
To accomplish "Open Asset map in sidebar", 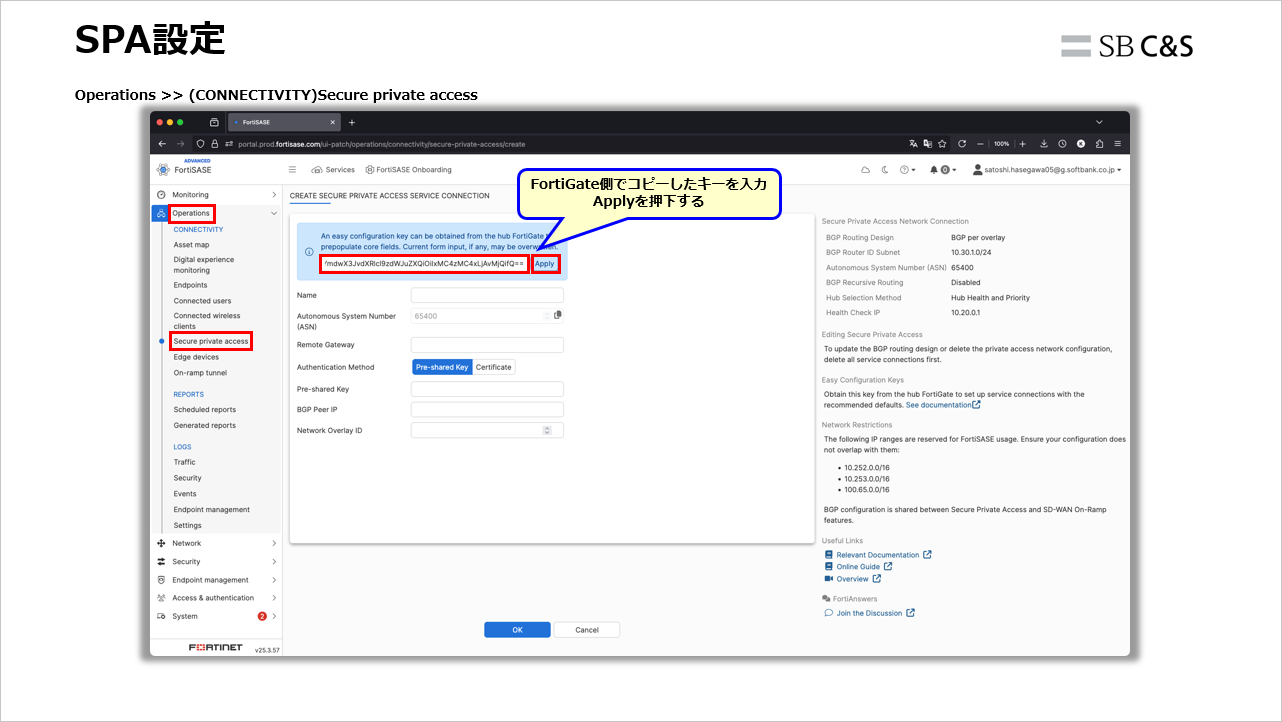I will pyautogui.click(x=191, y=245).
